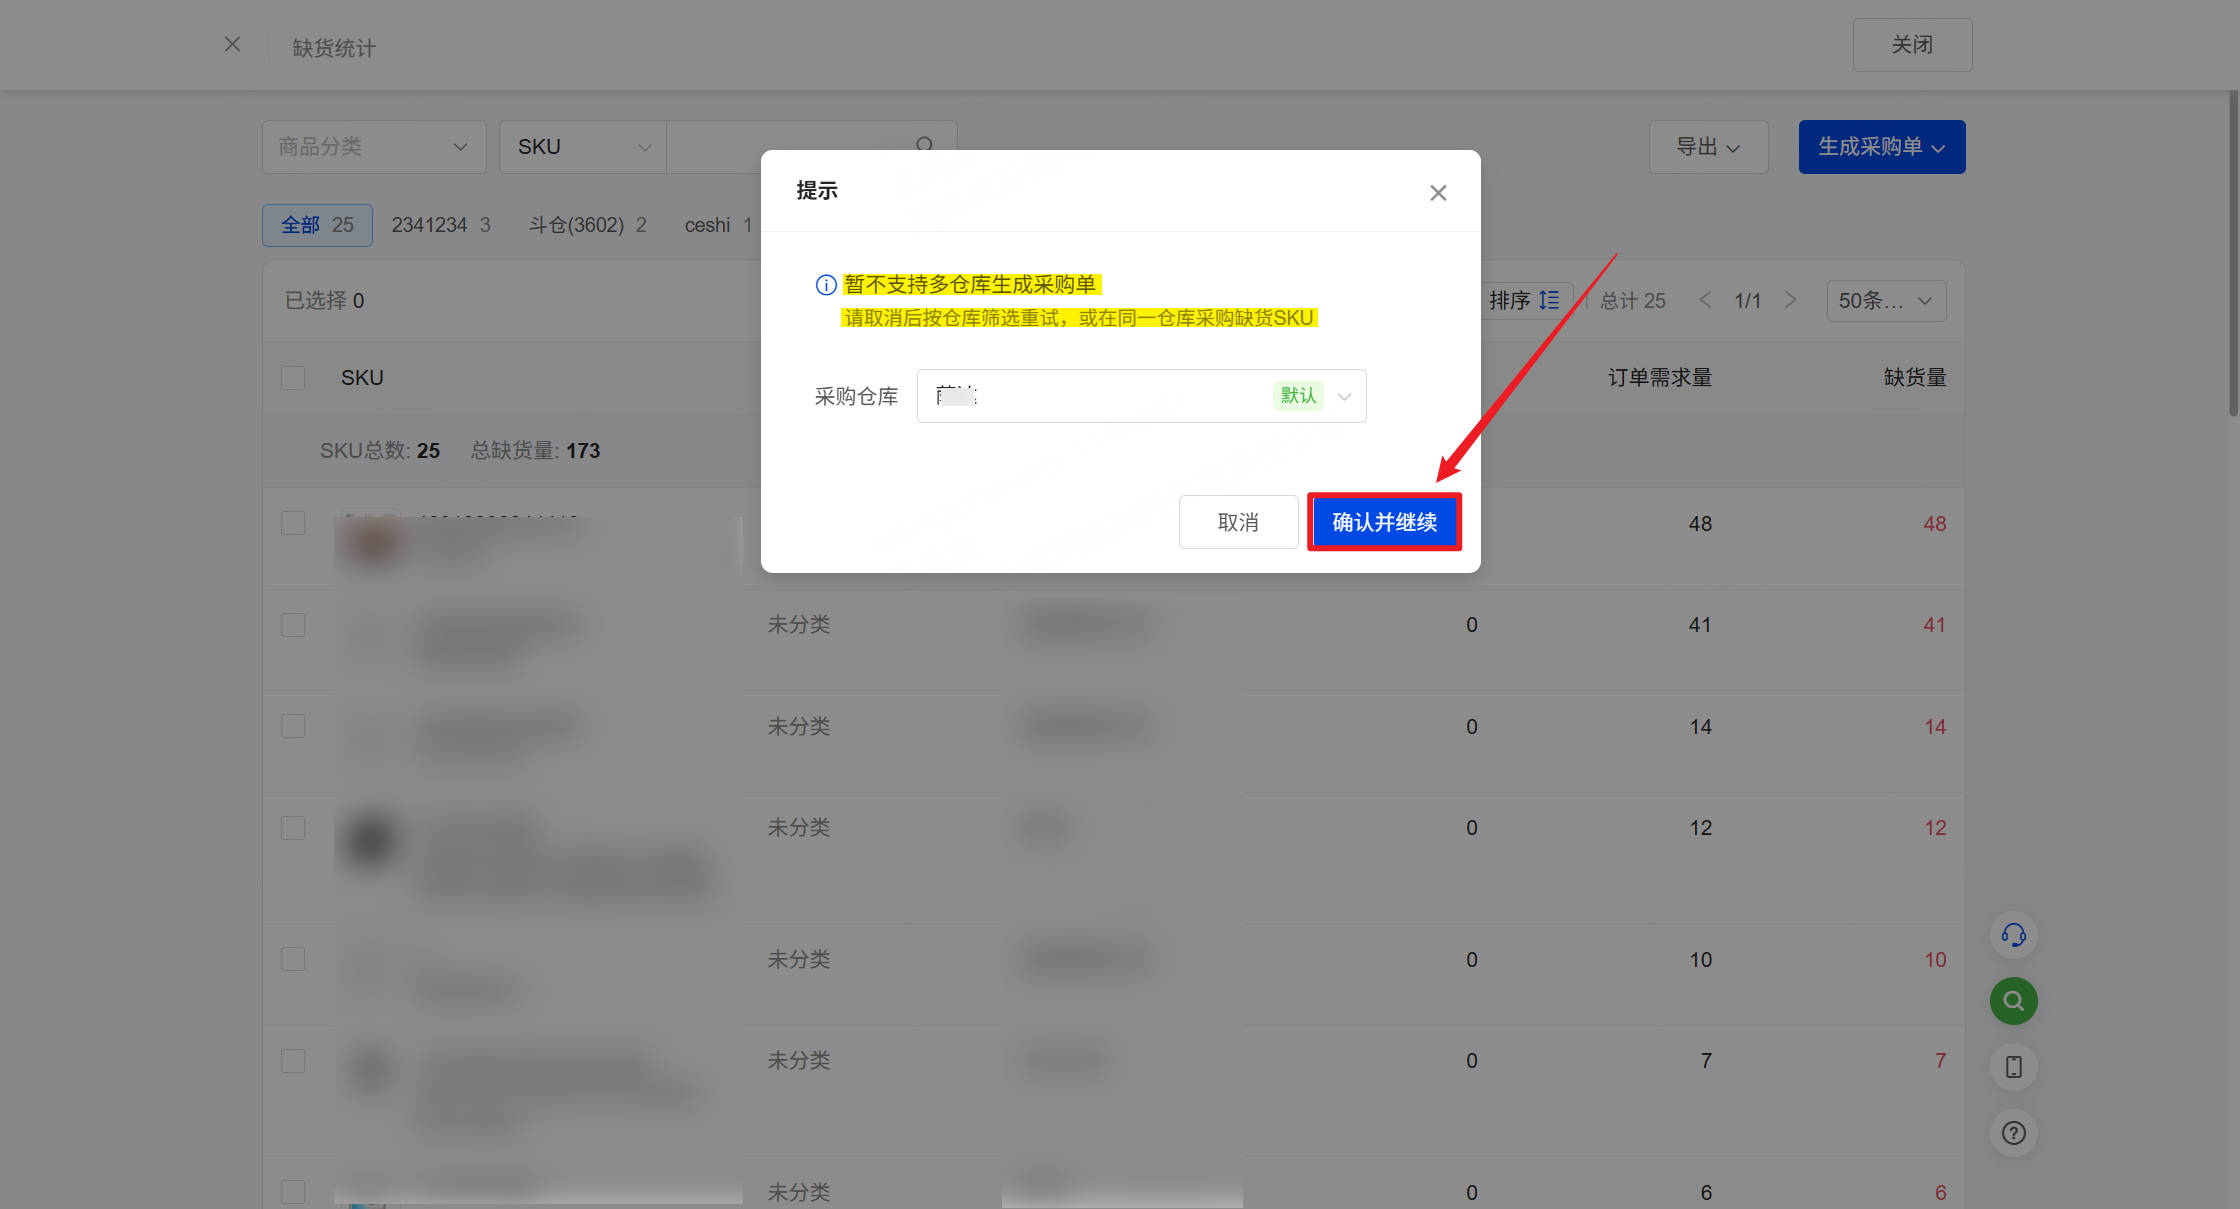The width and height of the screenshot is (2240, 1209).
Task: Click the 取消 cancel button
Action: point(1238,522)
